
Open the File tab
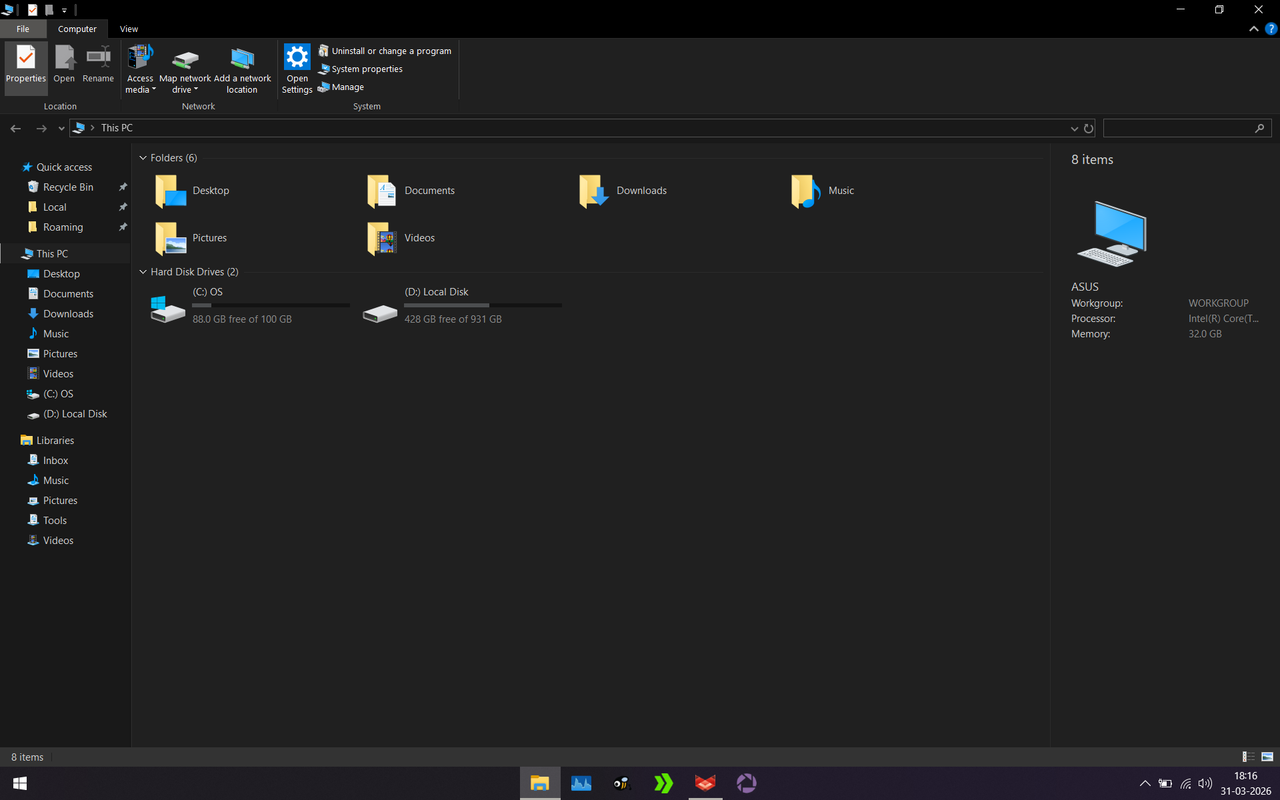click(x=23, y=29)
